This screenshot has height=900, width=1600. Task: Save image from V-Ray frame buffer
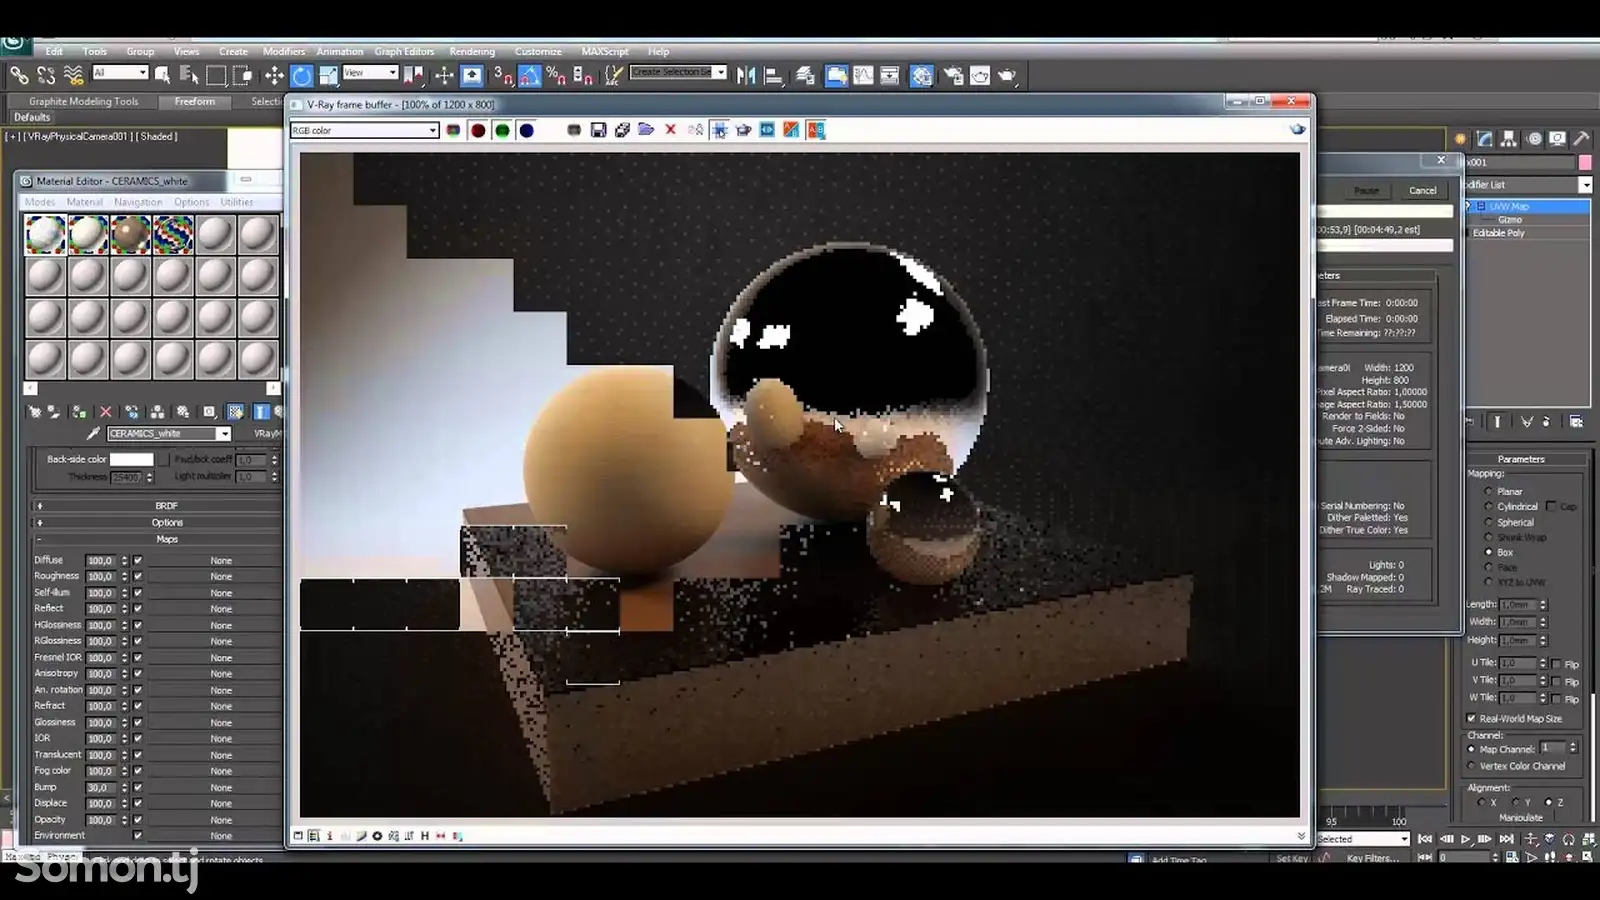(598, 131)
